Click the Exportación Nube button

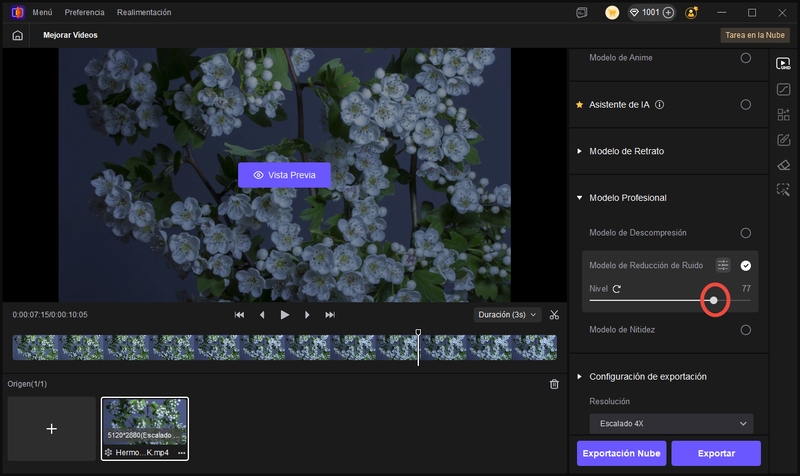621,453
